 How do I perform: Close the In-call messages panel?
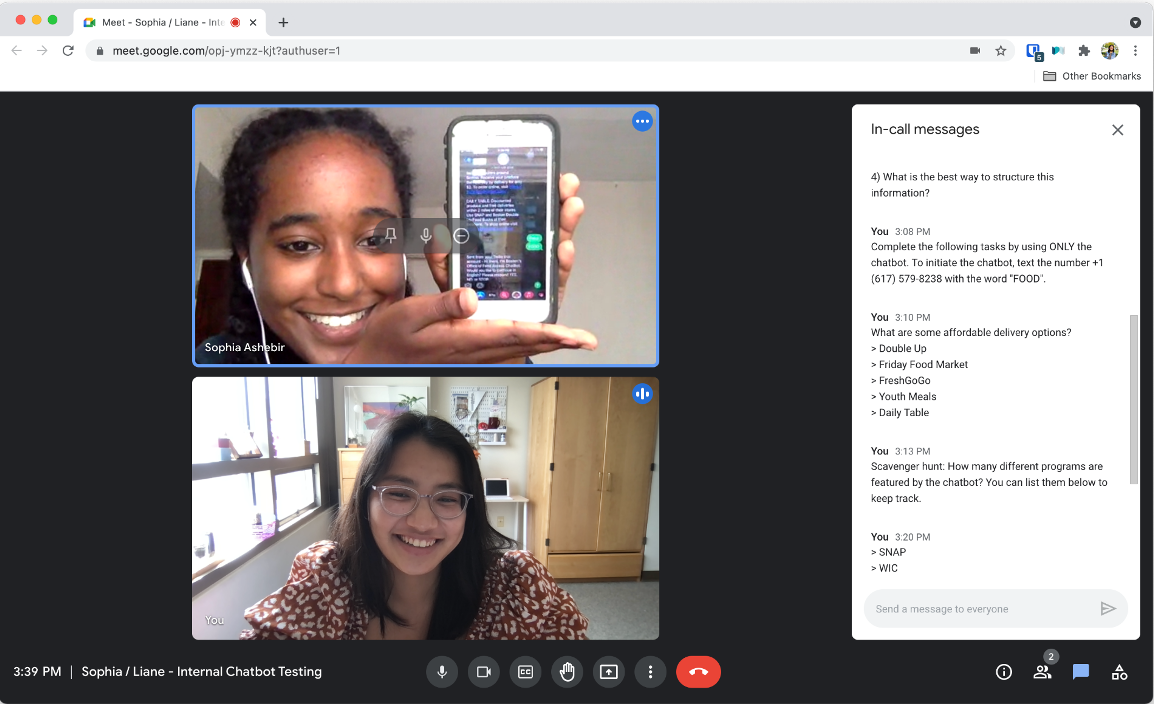point(1117,130)
